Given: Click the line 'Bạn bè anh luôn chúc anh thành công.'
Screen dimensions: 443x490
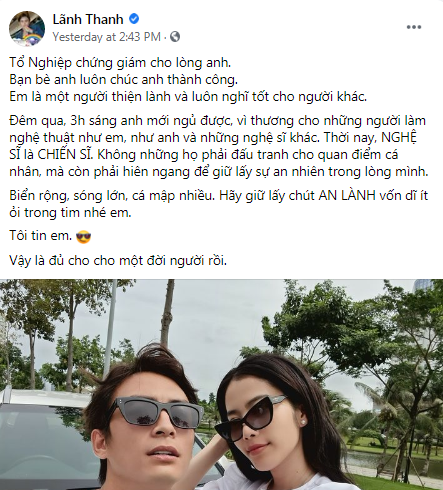Looking at the screenshot, I should tap(123, 80).
